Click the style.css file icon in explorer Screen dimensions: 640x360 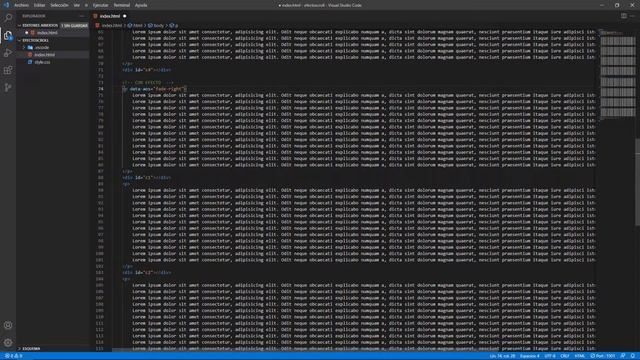30,62
